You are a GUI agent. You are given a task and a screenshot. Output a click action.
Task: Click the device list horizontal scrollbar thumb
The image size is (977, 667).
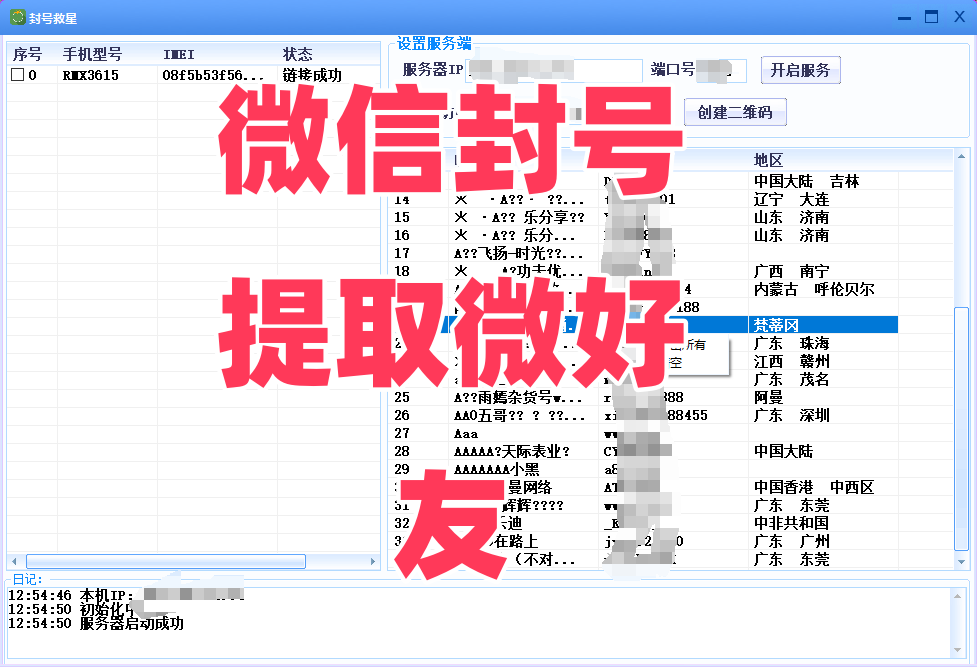click(166, 561)
